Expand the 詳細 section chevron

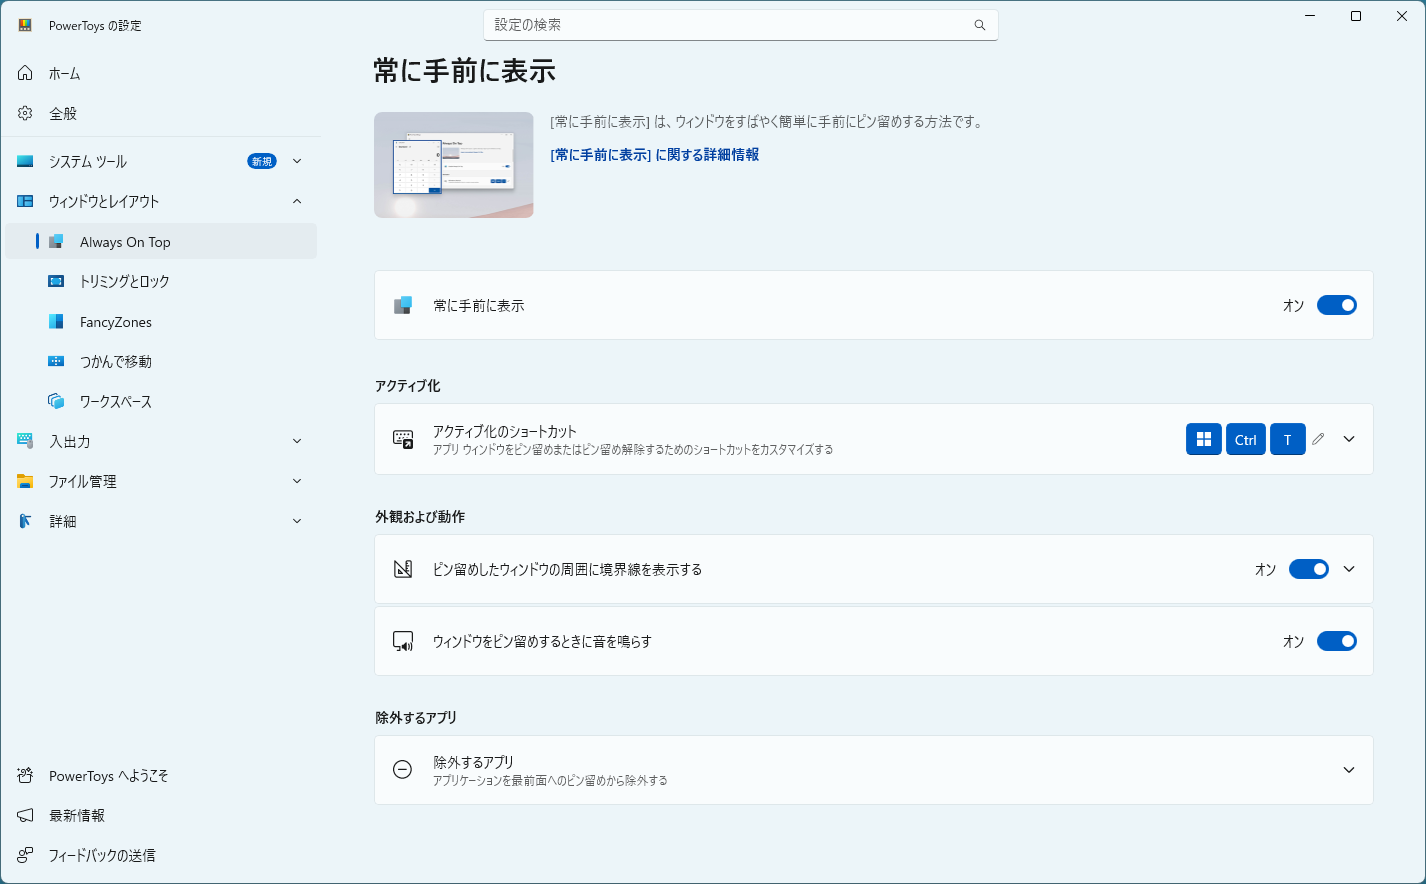[297, 521]
